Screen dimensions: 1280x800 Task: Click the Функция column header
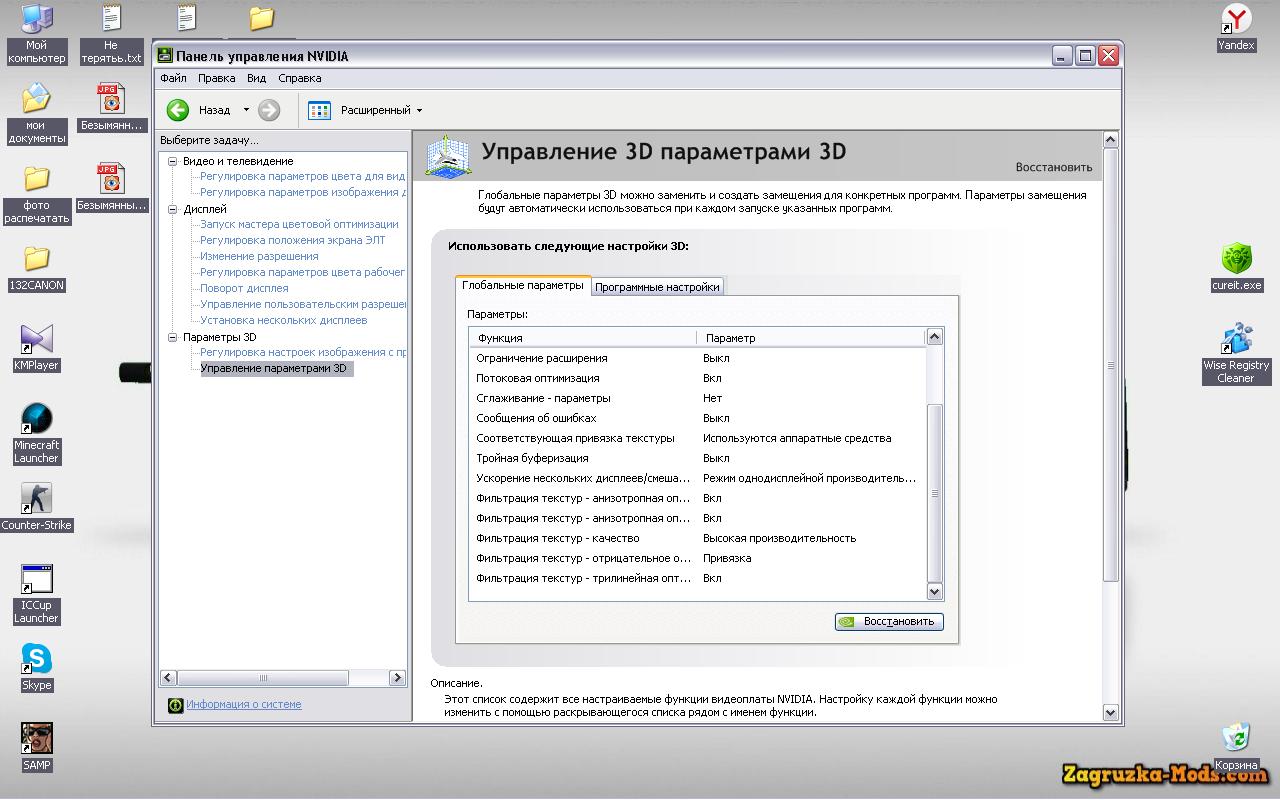click(x=583, y=337)
